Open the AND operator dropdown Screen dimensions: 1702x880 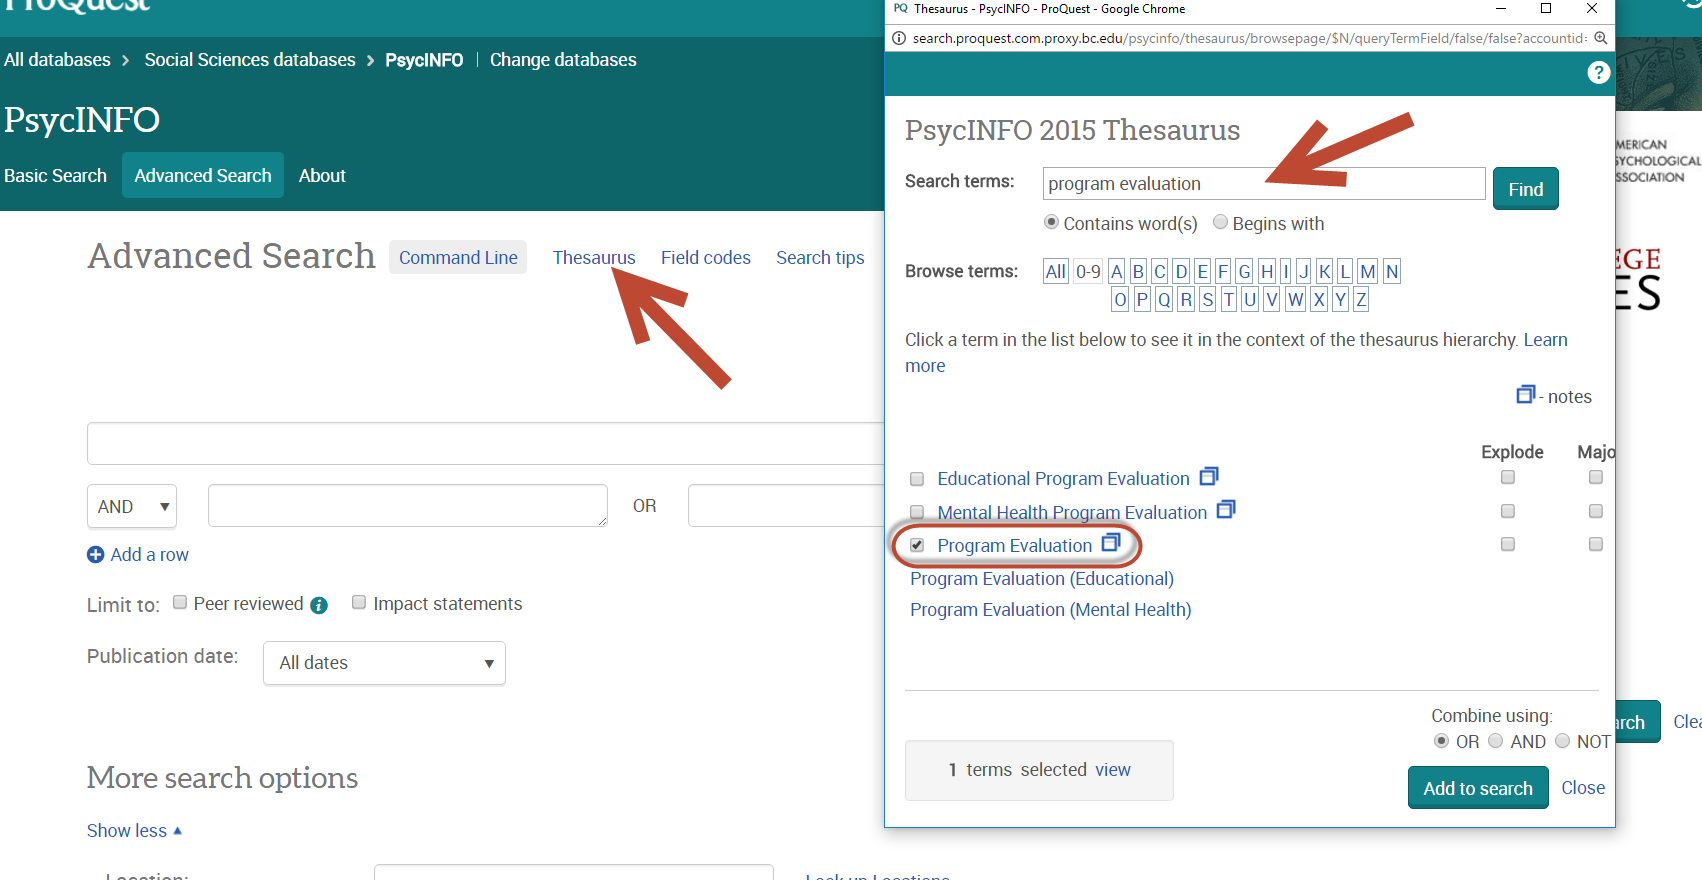(x=132, y=506)
